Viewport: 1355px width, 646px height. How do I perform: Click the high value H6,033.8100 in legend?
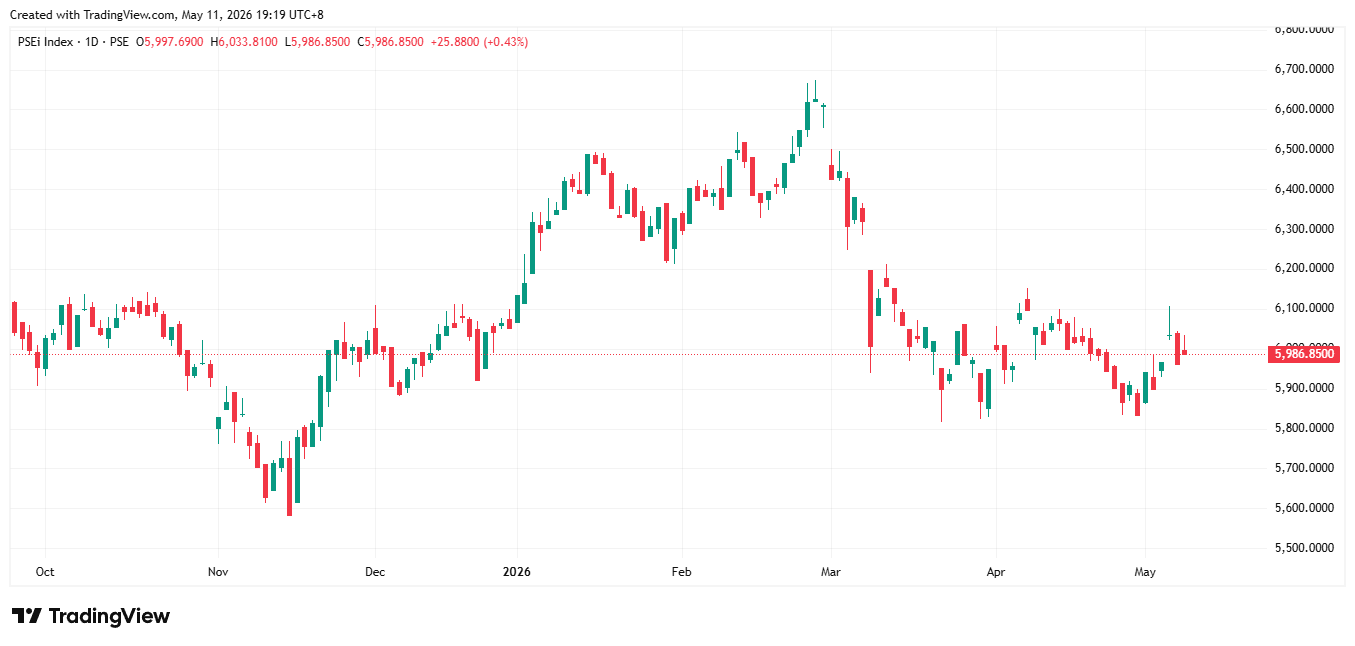(x=244, y=42)
